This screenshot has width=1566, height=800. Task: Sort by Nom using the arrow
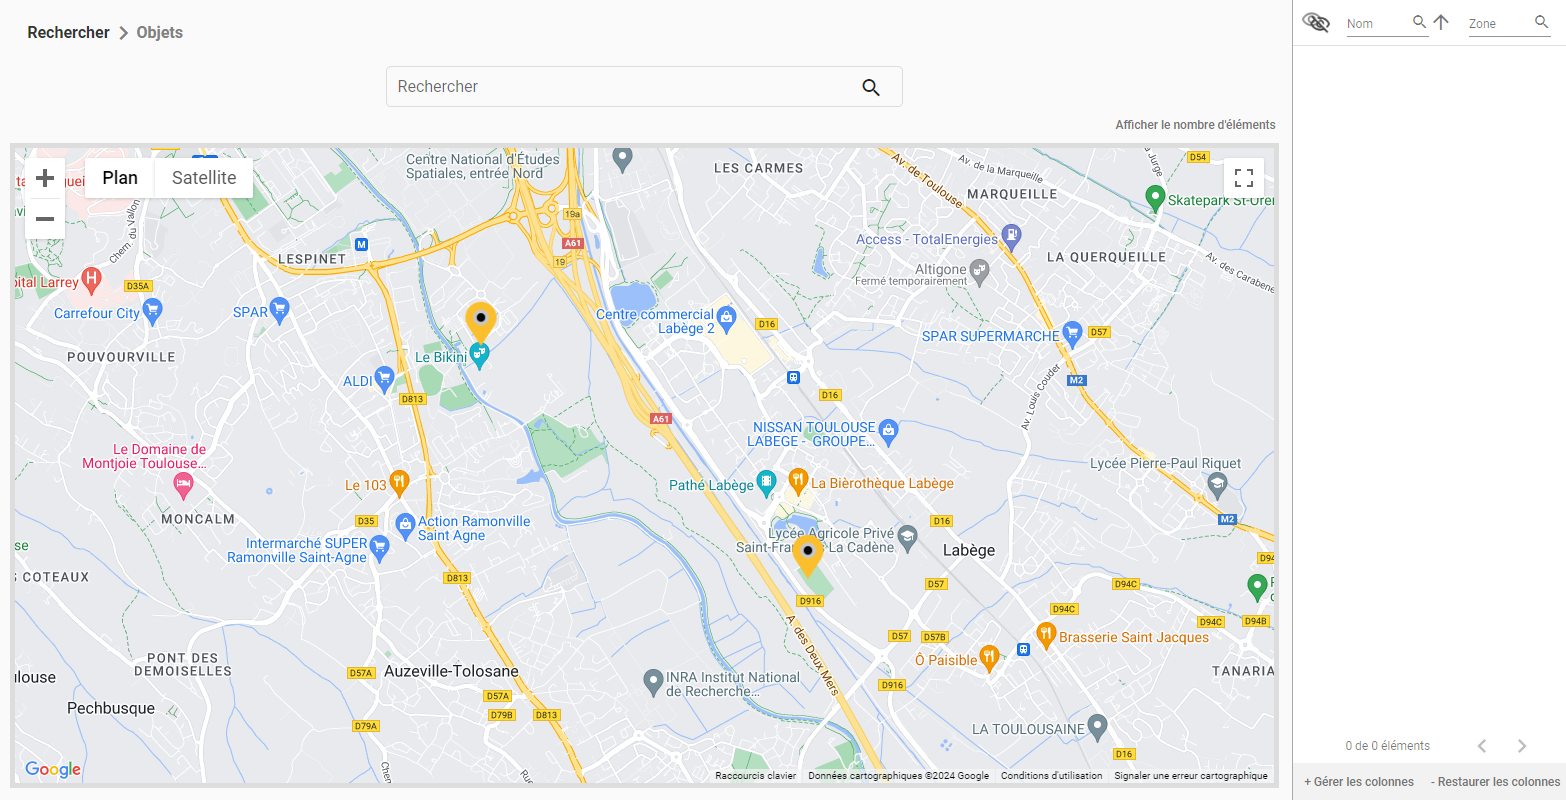pos(1441,22)
